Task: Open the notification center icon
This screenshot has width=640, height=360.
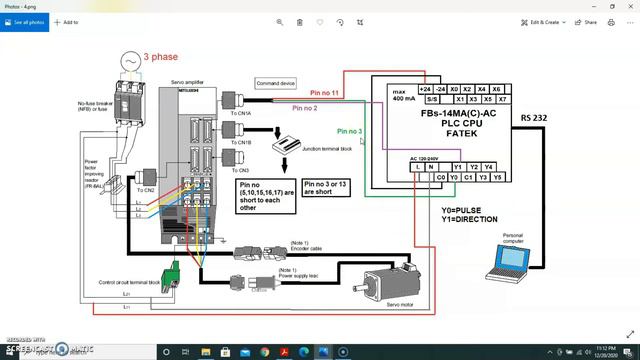Action: [628, 352]
